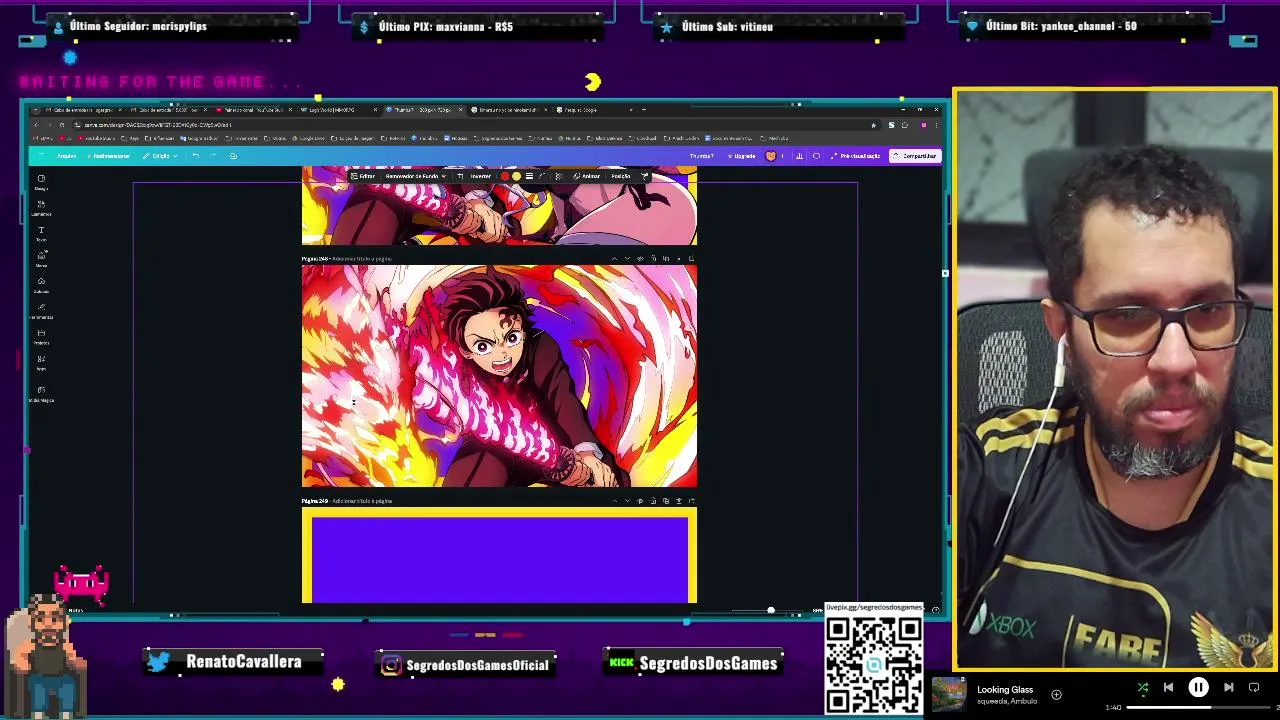
Task: Open the Apps panel in sidebar
Action: 41,362
